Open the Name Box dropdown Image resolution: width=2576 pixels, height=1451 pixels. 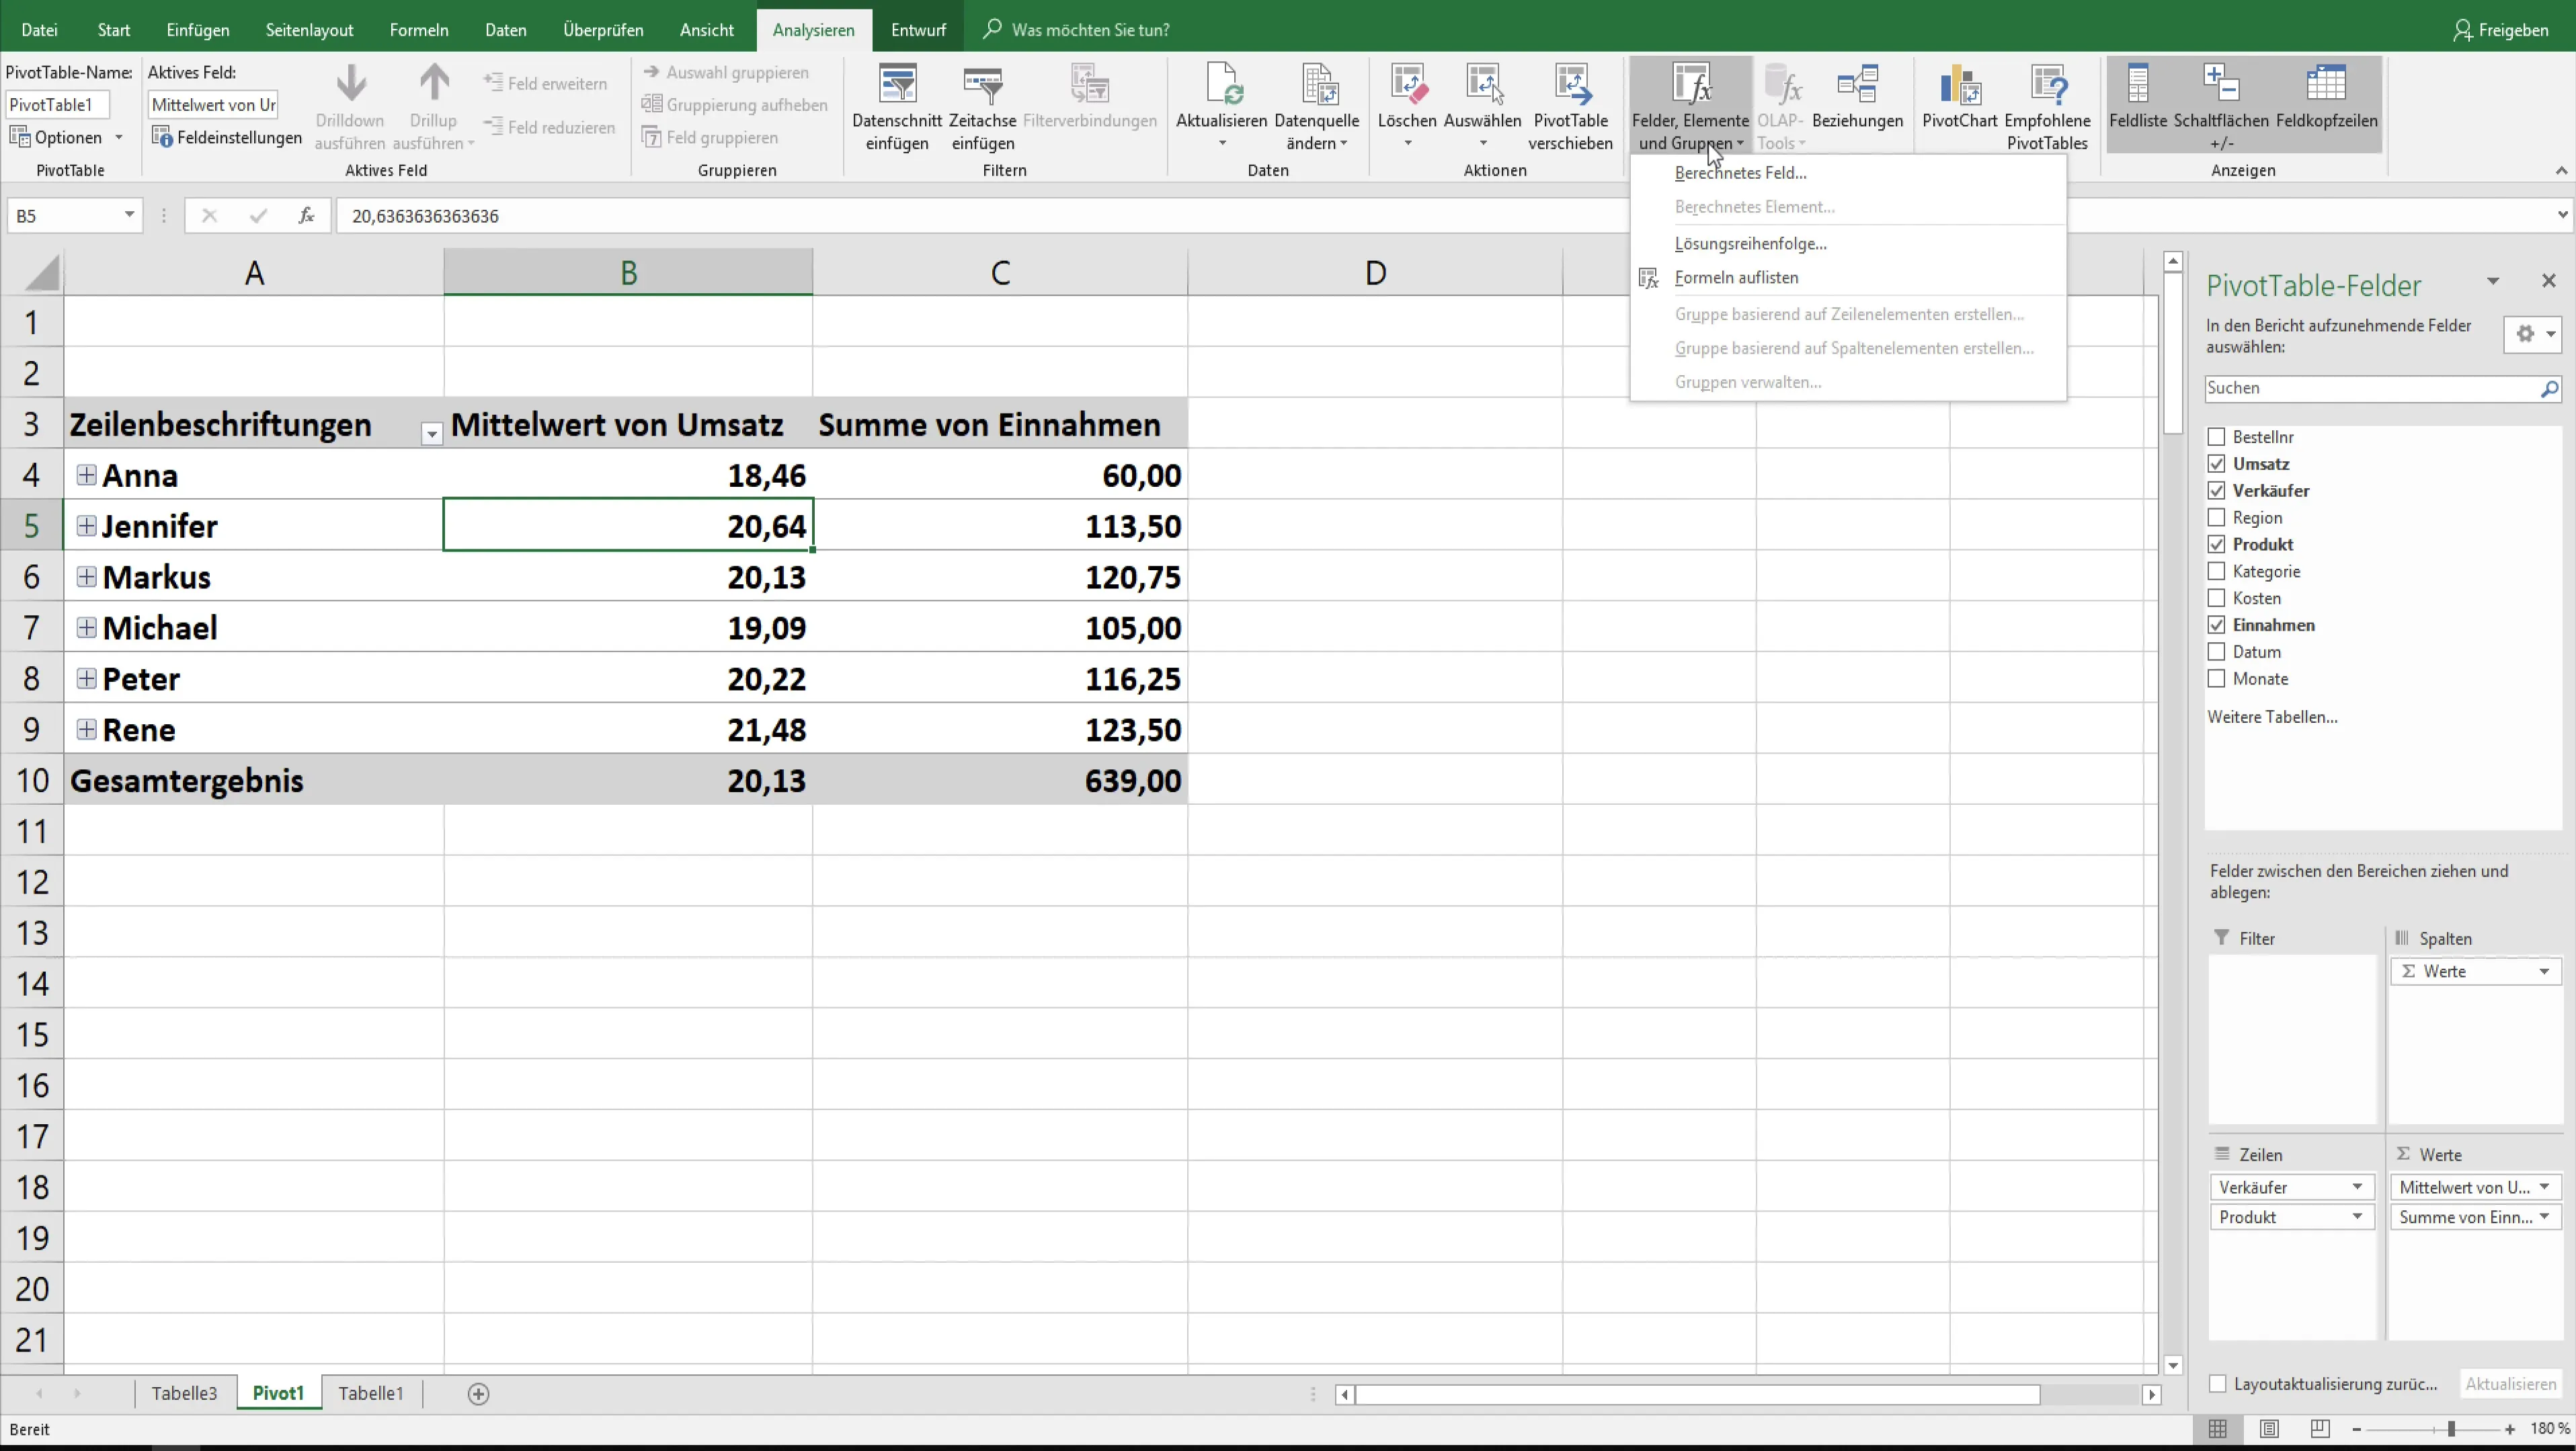click(129, 215)
